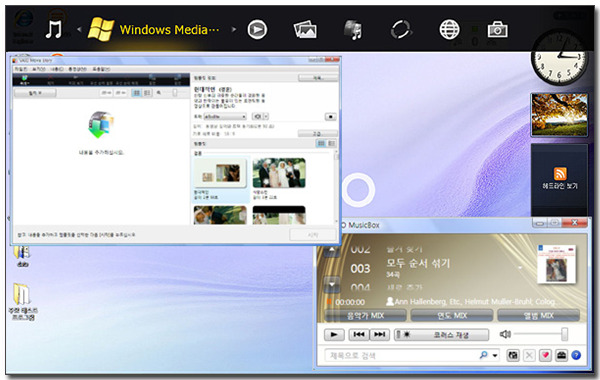The height and width of the screenshot is (380, 600).
Task: Click the magnifier zoom icon in Movie Story
Action: [x=159, y=93]
